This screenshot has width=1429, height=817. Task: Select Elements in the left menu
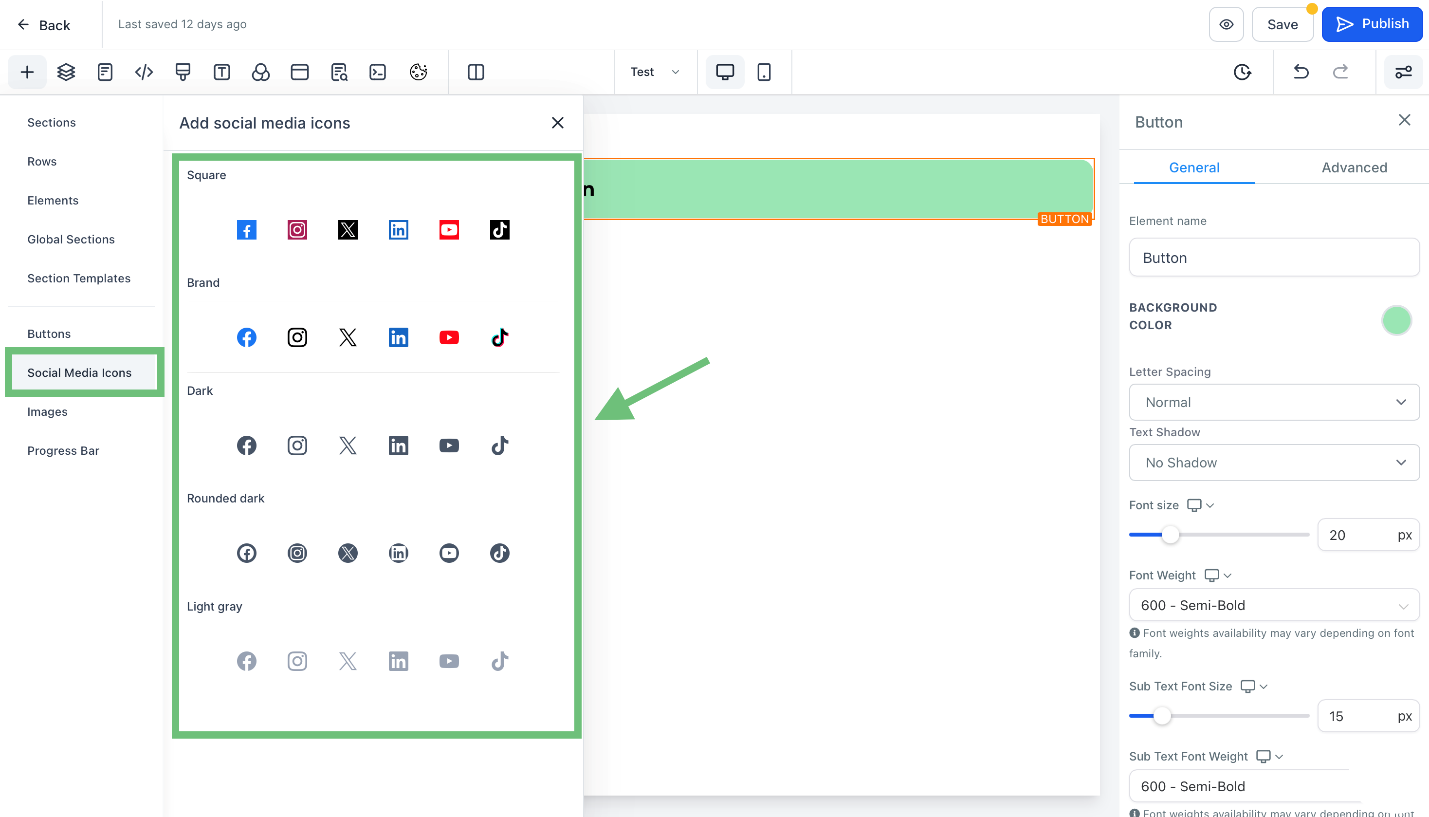(53, 200)
